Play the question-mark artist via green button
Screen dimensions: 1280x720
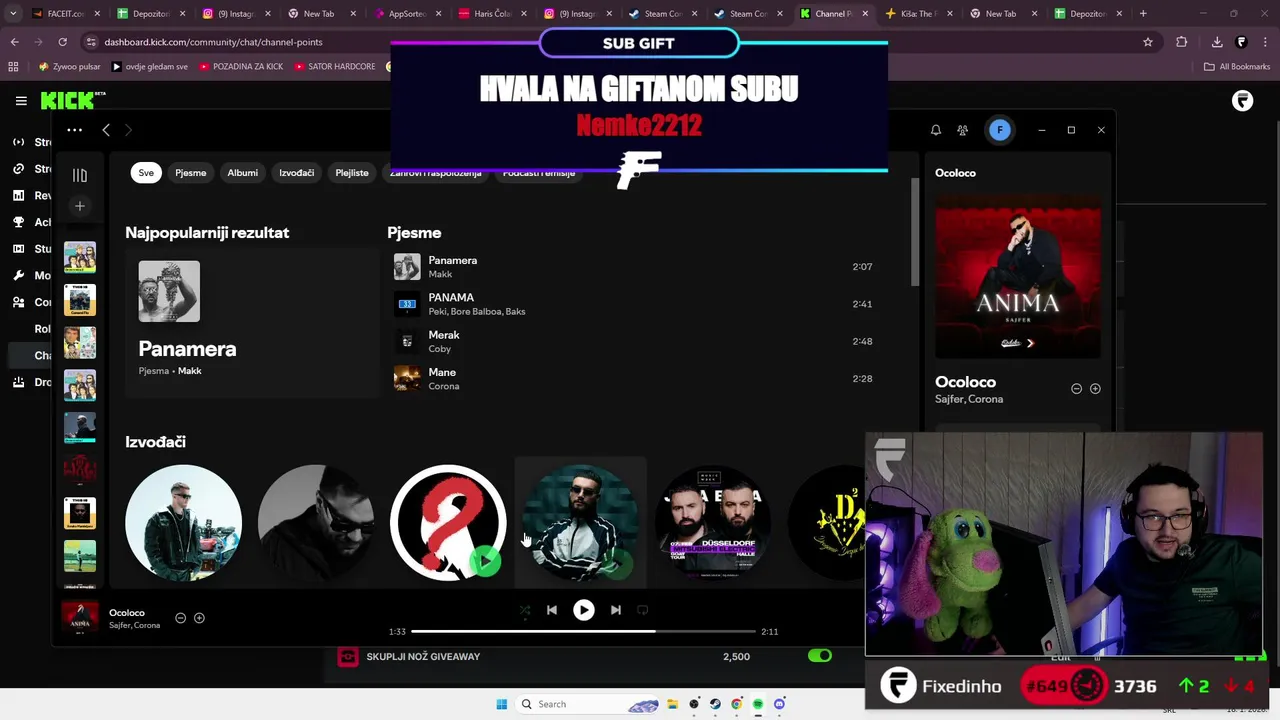(x=485, y=561)
